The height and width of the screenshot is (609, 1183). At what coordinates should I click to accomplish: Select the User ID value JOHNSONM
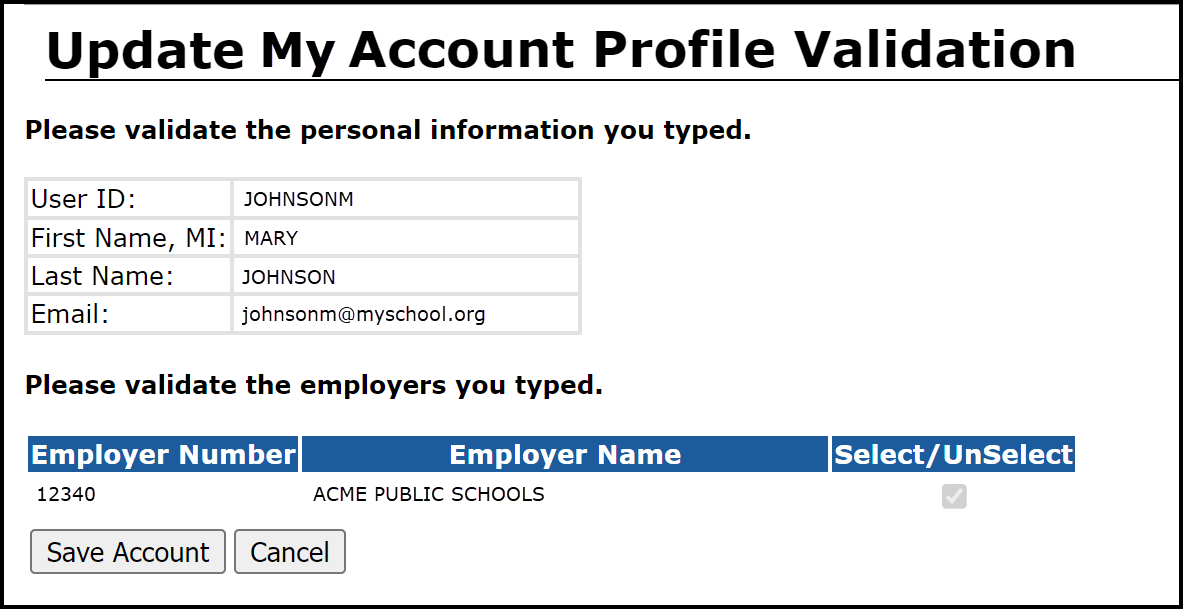tap(298, 199)
